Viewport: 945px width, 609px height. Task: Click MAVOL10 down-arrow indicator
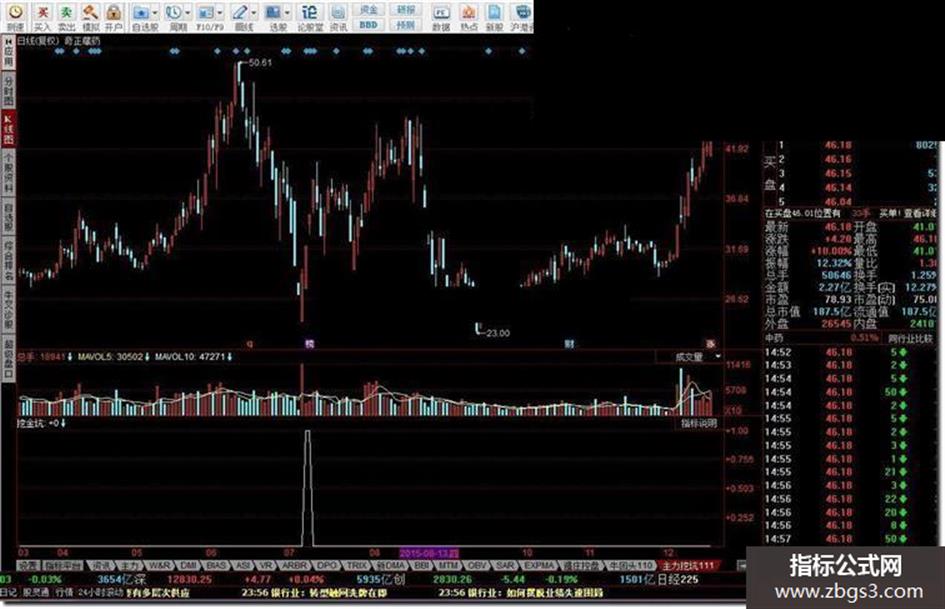(x=229, y=357)
